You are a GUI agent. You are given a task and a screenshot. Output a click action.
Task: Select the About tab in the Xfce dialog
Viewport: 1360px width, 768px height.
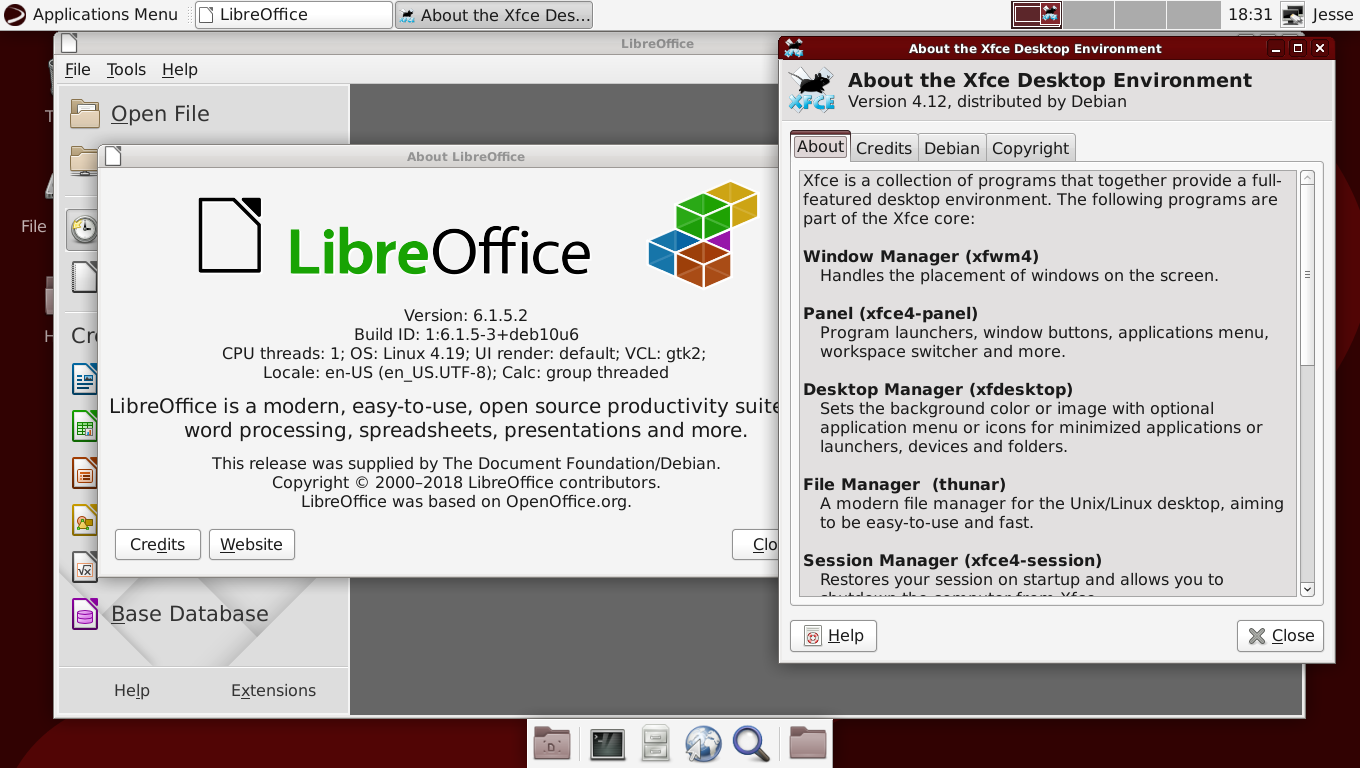(x=820, y=146)
